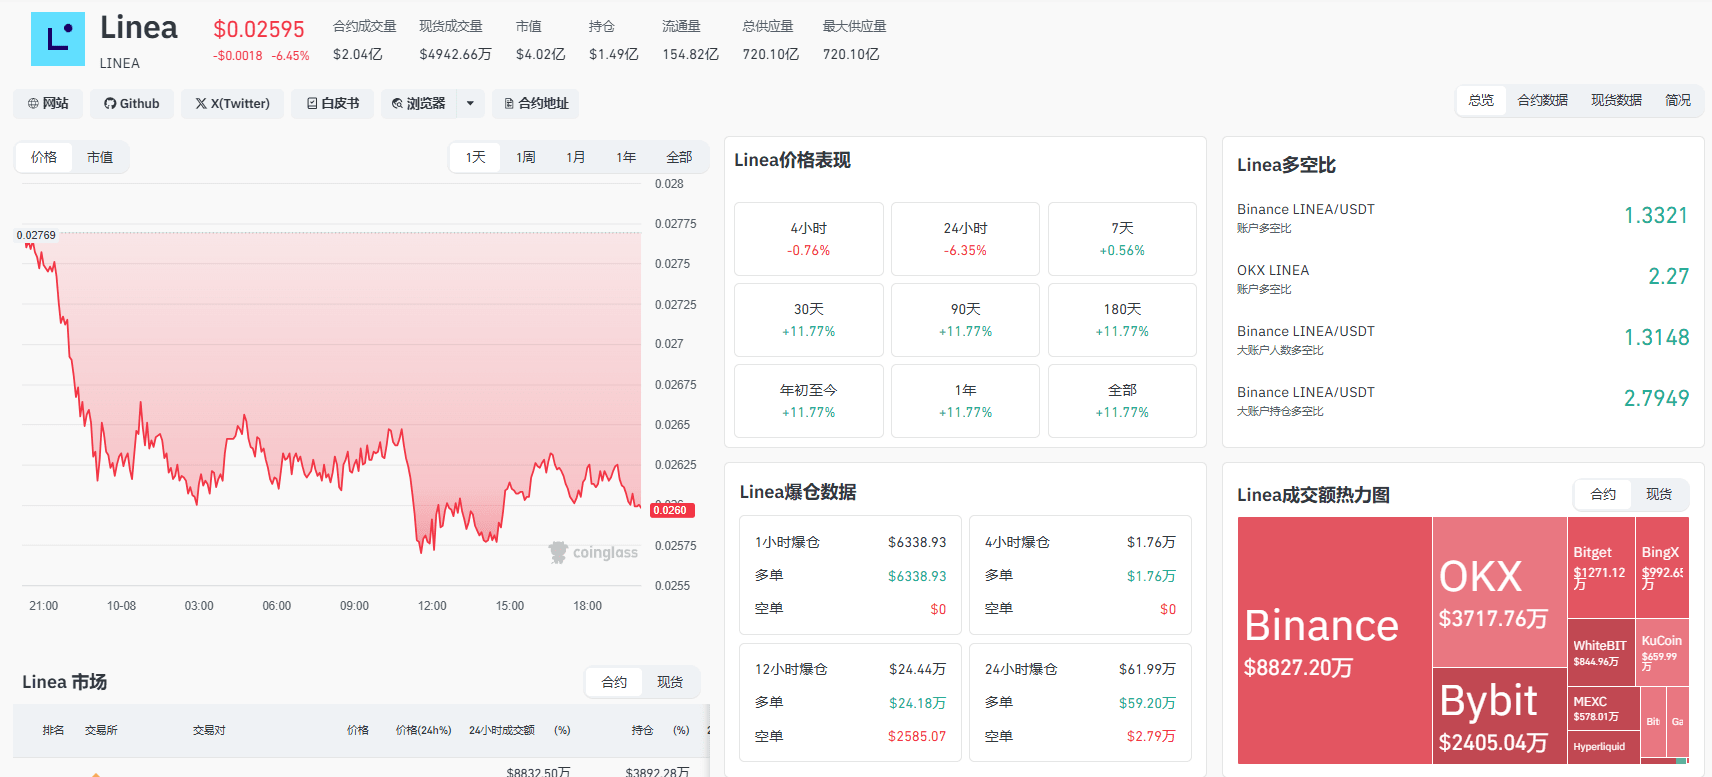Click the 年初至今 performance card
Viewport: 1712px width, 777px height.
(x=809, y=401)
